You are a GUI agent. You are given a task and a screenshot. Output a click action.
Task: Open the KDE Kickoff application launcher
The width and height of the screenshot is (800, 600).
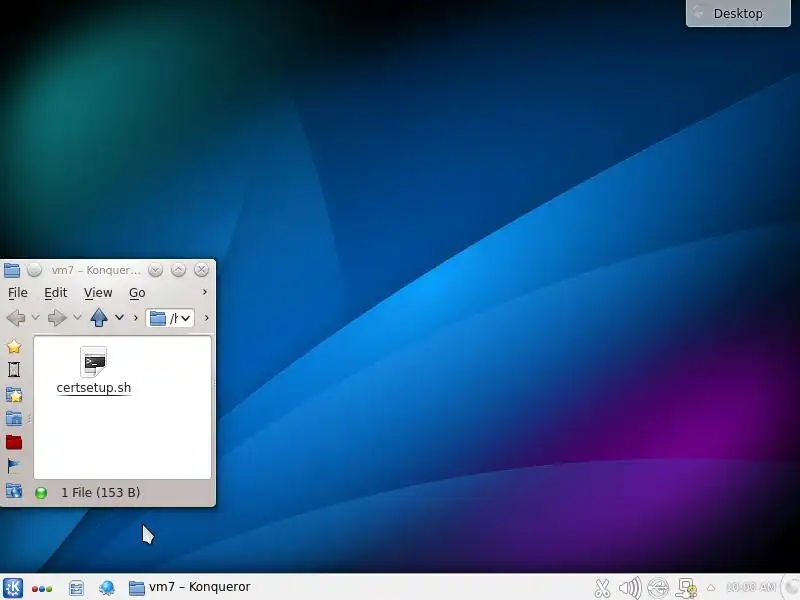(13, 588)
